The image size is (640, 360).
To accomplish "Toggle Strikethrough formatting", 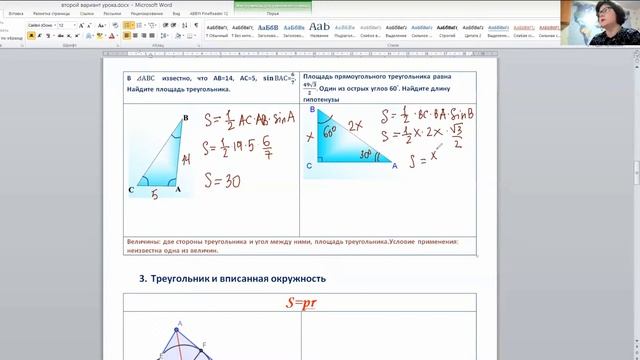I will (60, 36).
